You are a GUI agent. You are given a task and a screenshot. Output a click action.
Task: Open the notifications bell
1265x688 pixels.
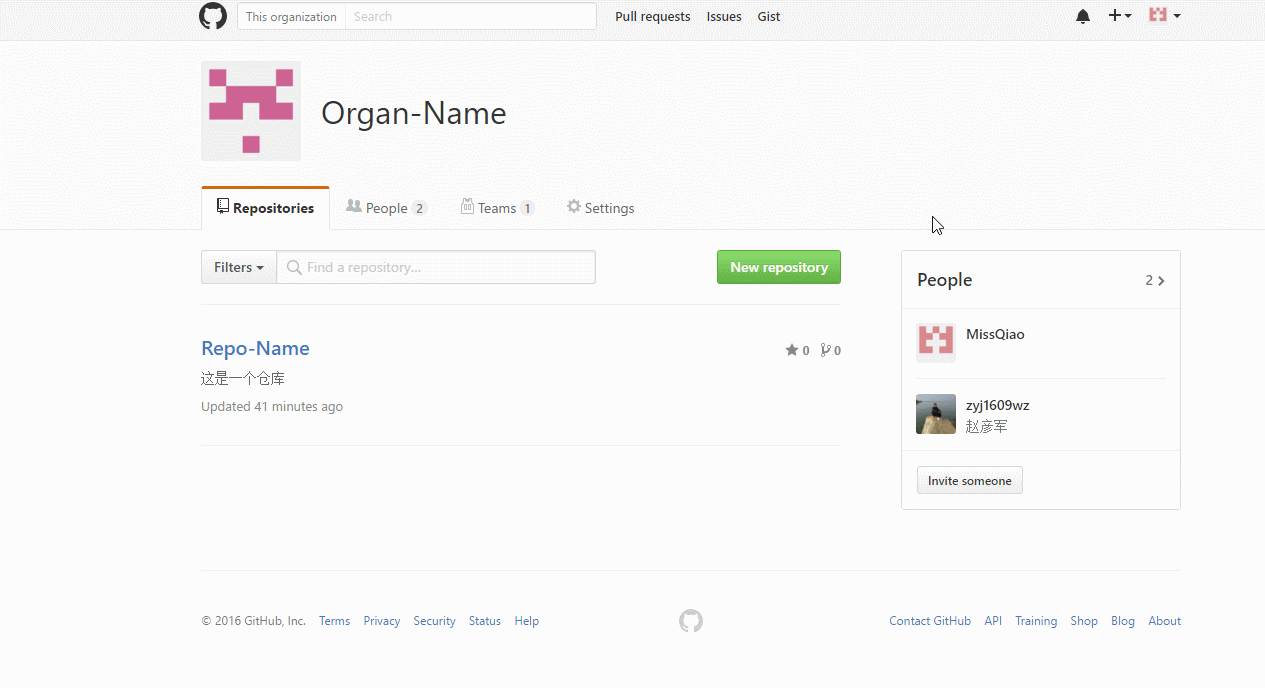[1083, 16]
